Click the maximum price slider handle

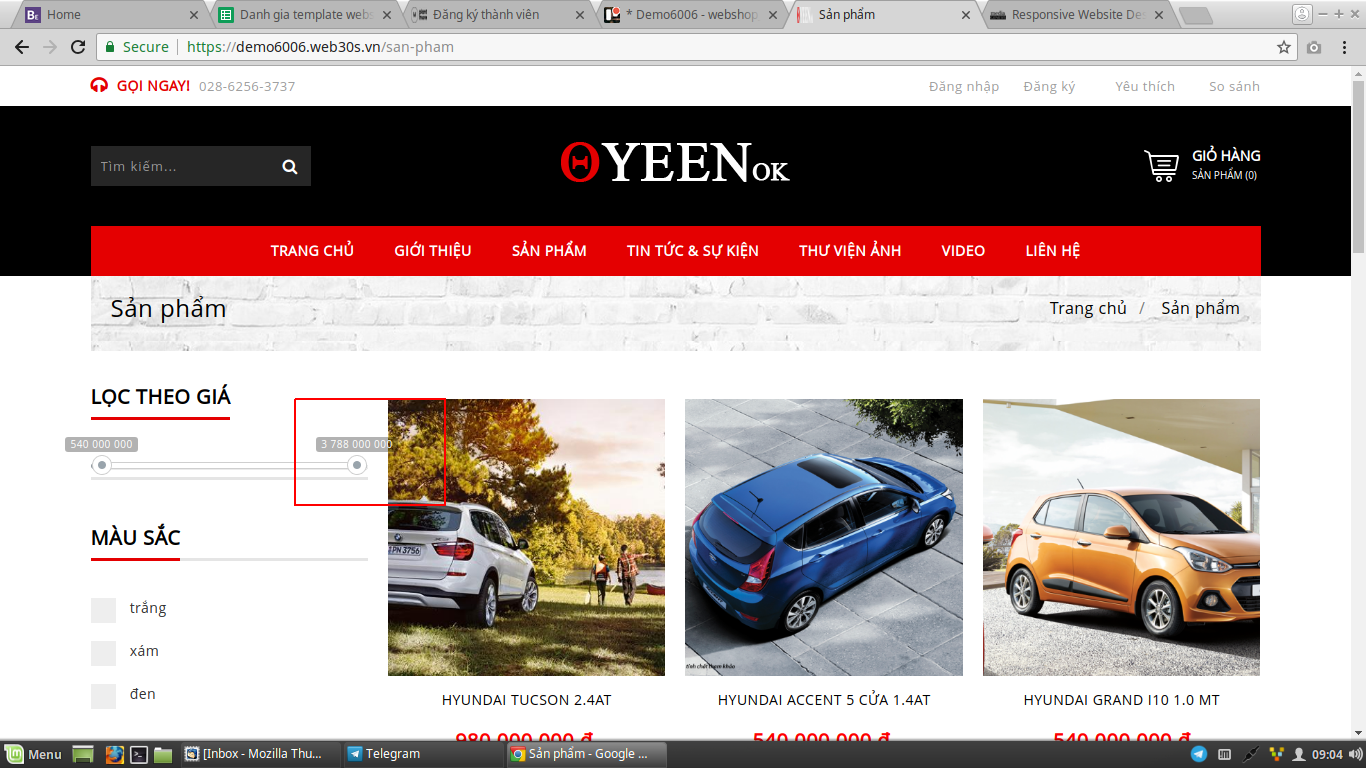click(357, 465)
